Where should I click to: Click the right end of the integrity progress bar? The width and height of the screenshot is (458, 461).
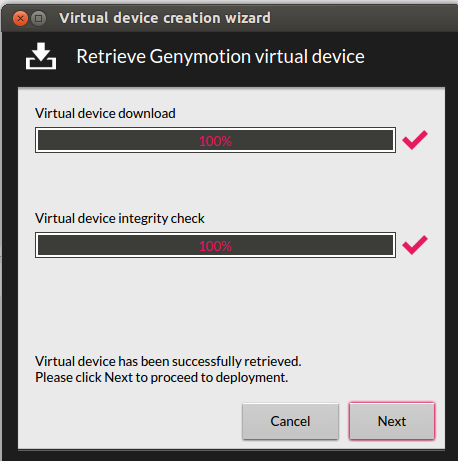(x=387, y=245)
